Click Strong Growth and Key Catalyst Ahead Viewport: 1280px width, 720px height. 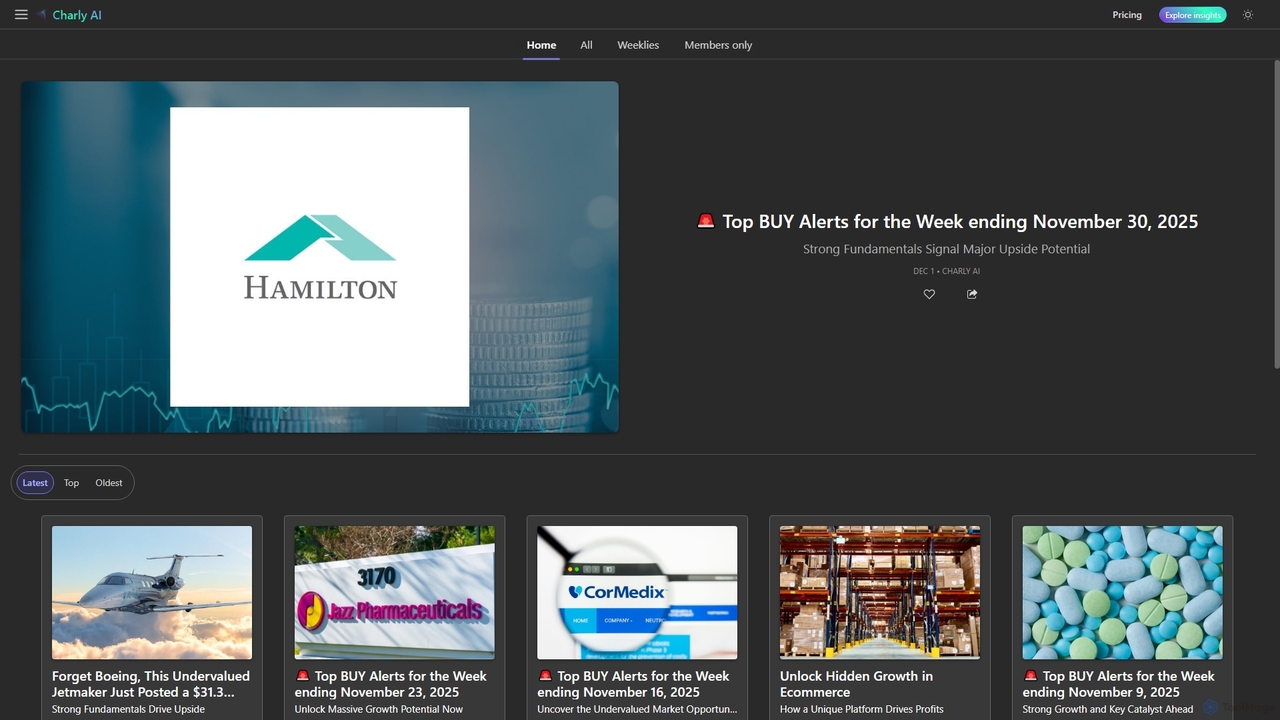click(x=1108, y=709)
